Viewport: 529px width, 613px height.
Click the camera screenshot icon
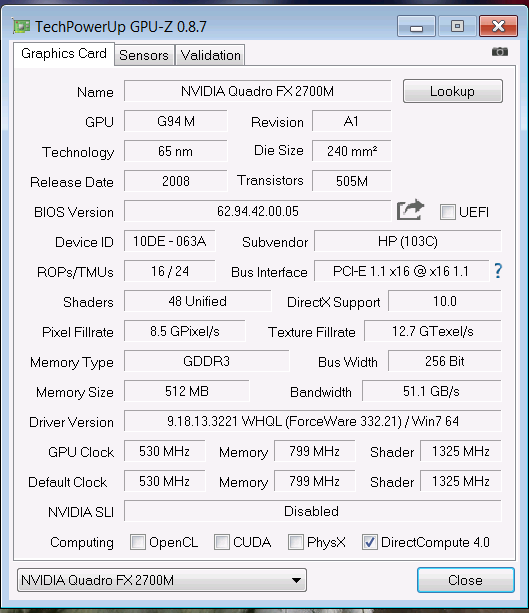click(500, 52)
